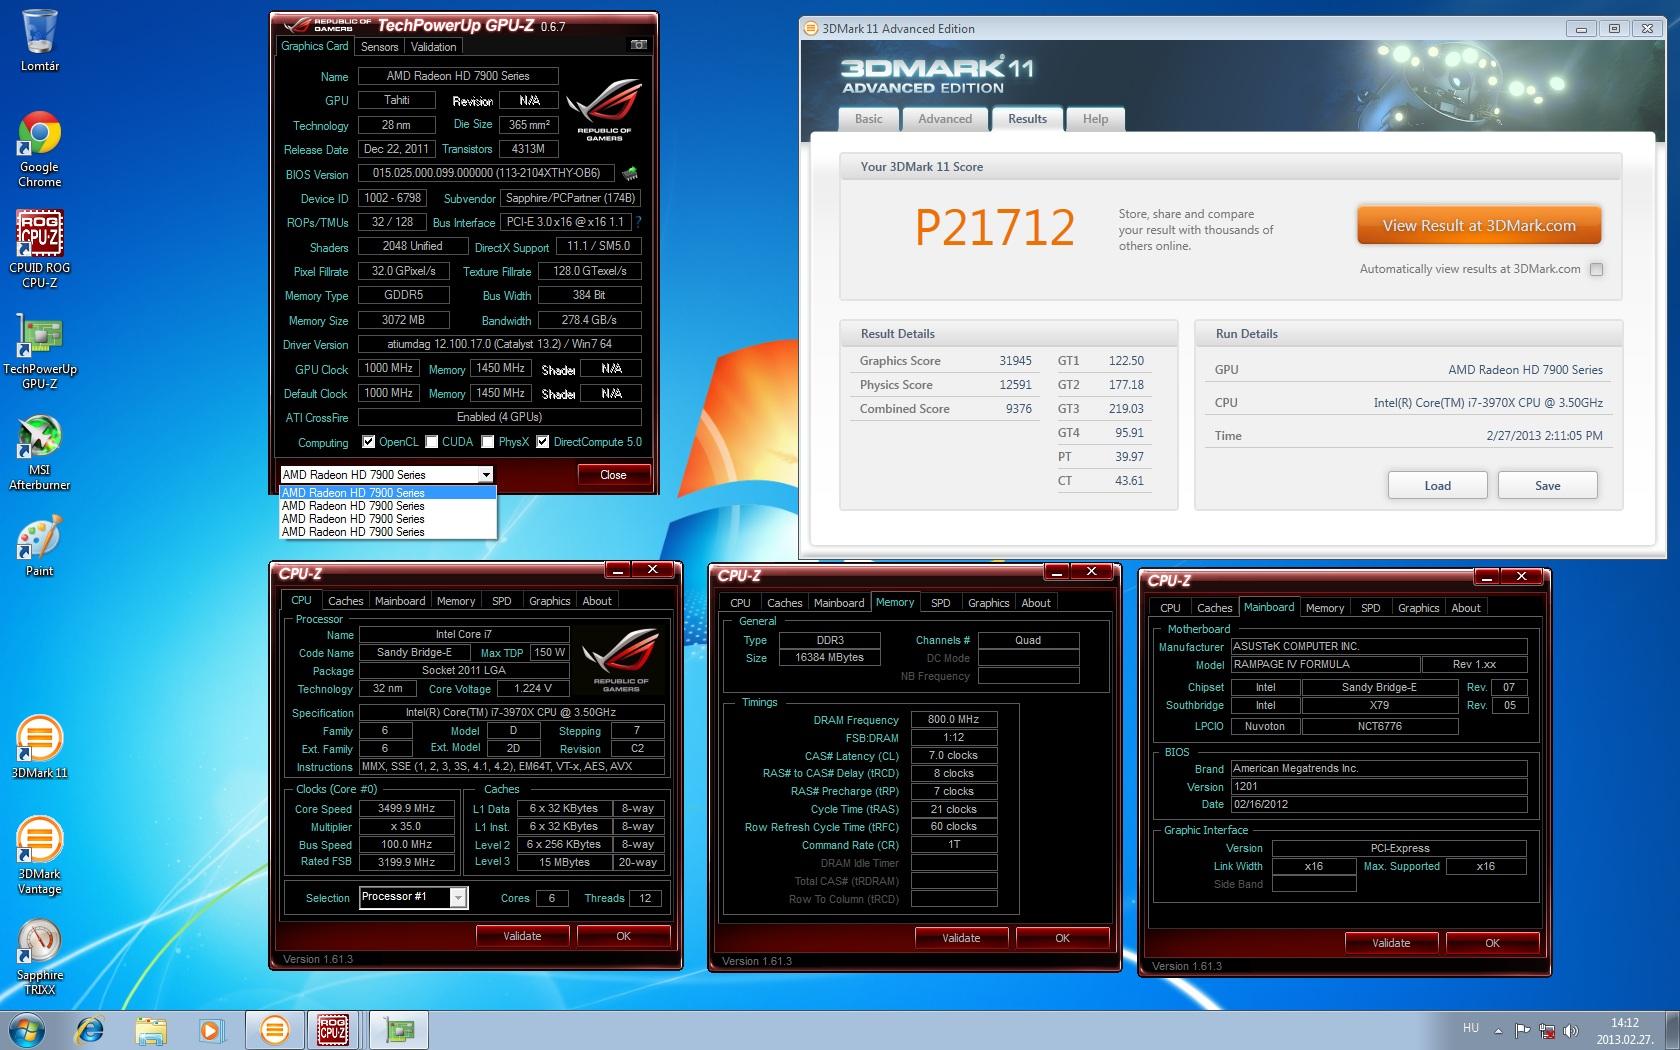
Task: Switch to the Validation tab in GPU-Z
Action: [433, 47]
